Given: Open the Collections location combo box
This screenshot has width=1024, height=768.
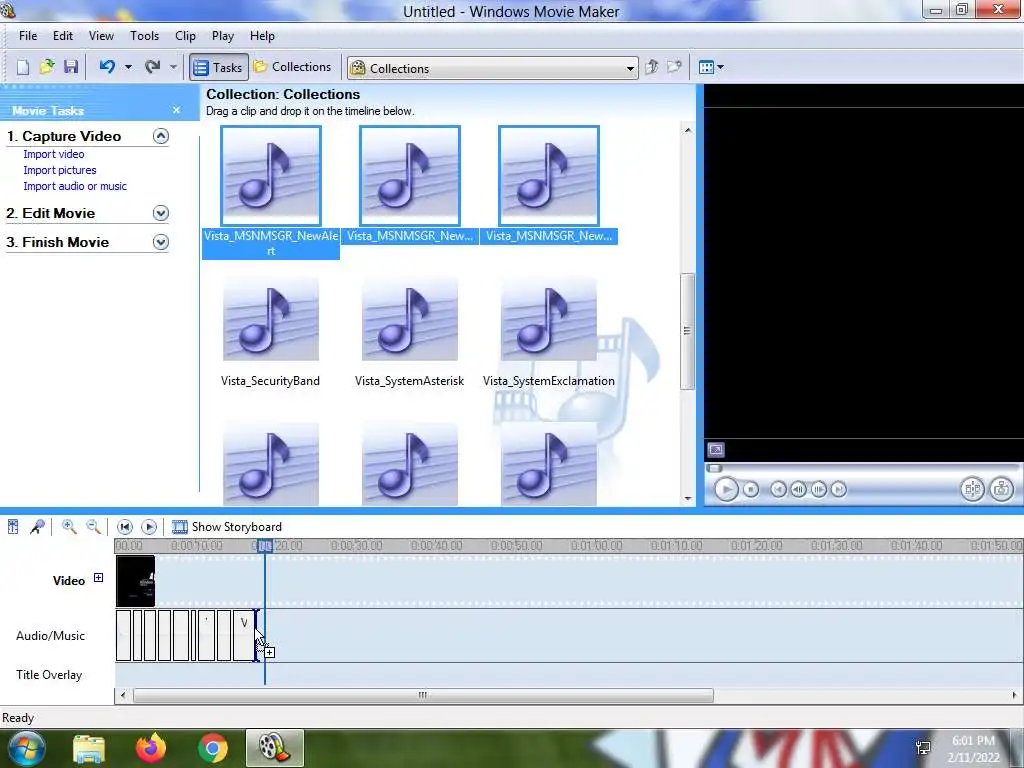Looking at the screenshot, I should pyautogui.click(x=492, y=68).
